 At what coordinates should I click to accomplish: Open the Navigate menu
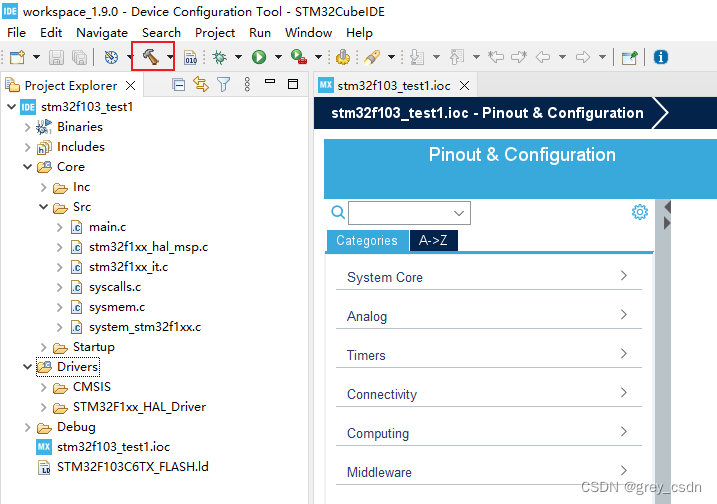102,33
